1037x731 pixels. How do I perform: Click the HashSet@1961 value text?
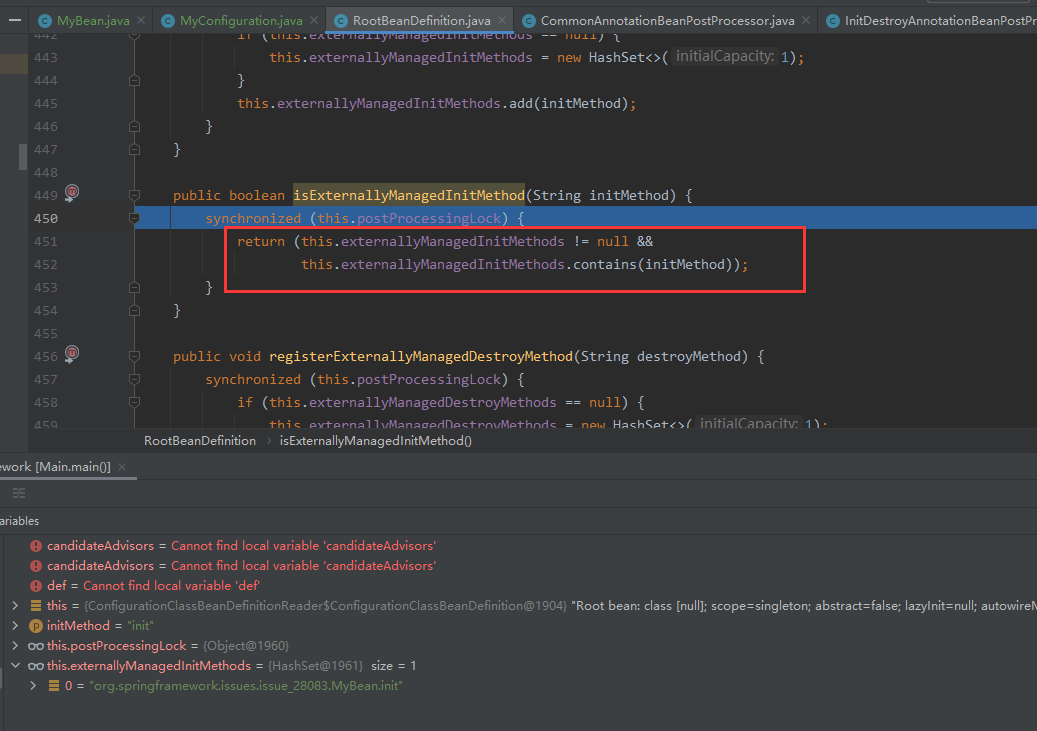coord(315,666)
